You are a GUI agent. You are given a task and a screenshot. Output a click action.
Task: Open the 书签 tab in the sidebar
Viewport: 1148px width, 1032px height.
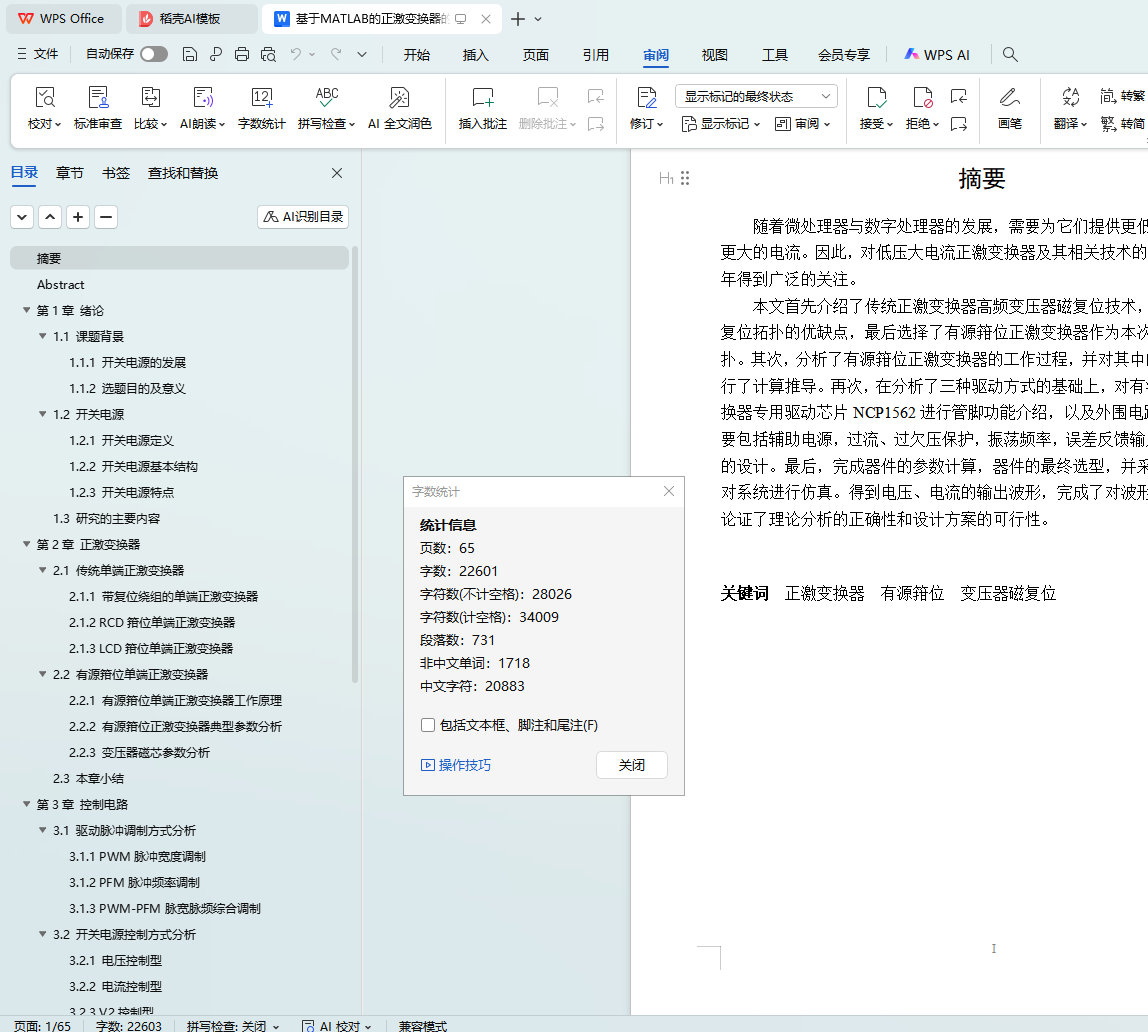tap(116, 173)
